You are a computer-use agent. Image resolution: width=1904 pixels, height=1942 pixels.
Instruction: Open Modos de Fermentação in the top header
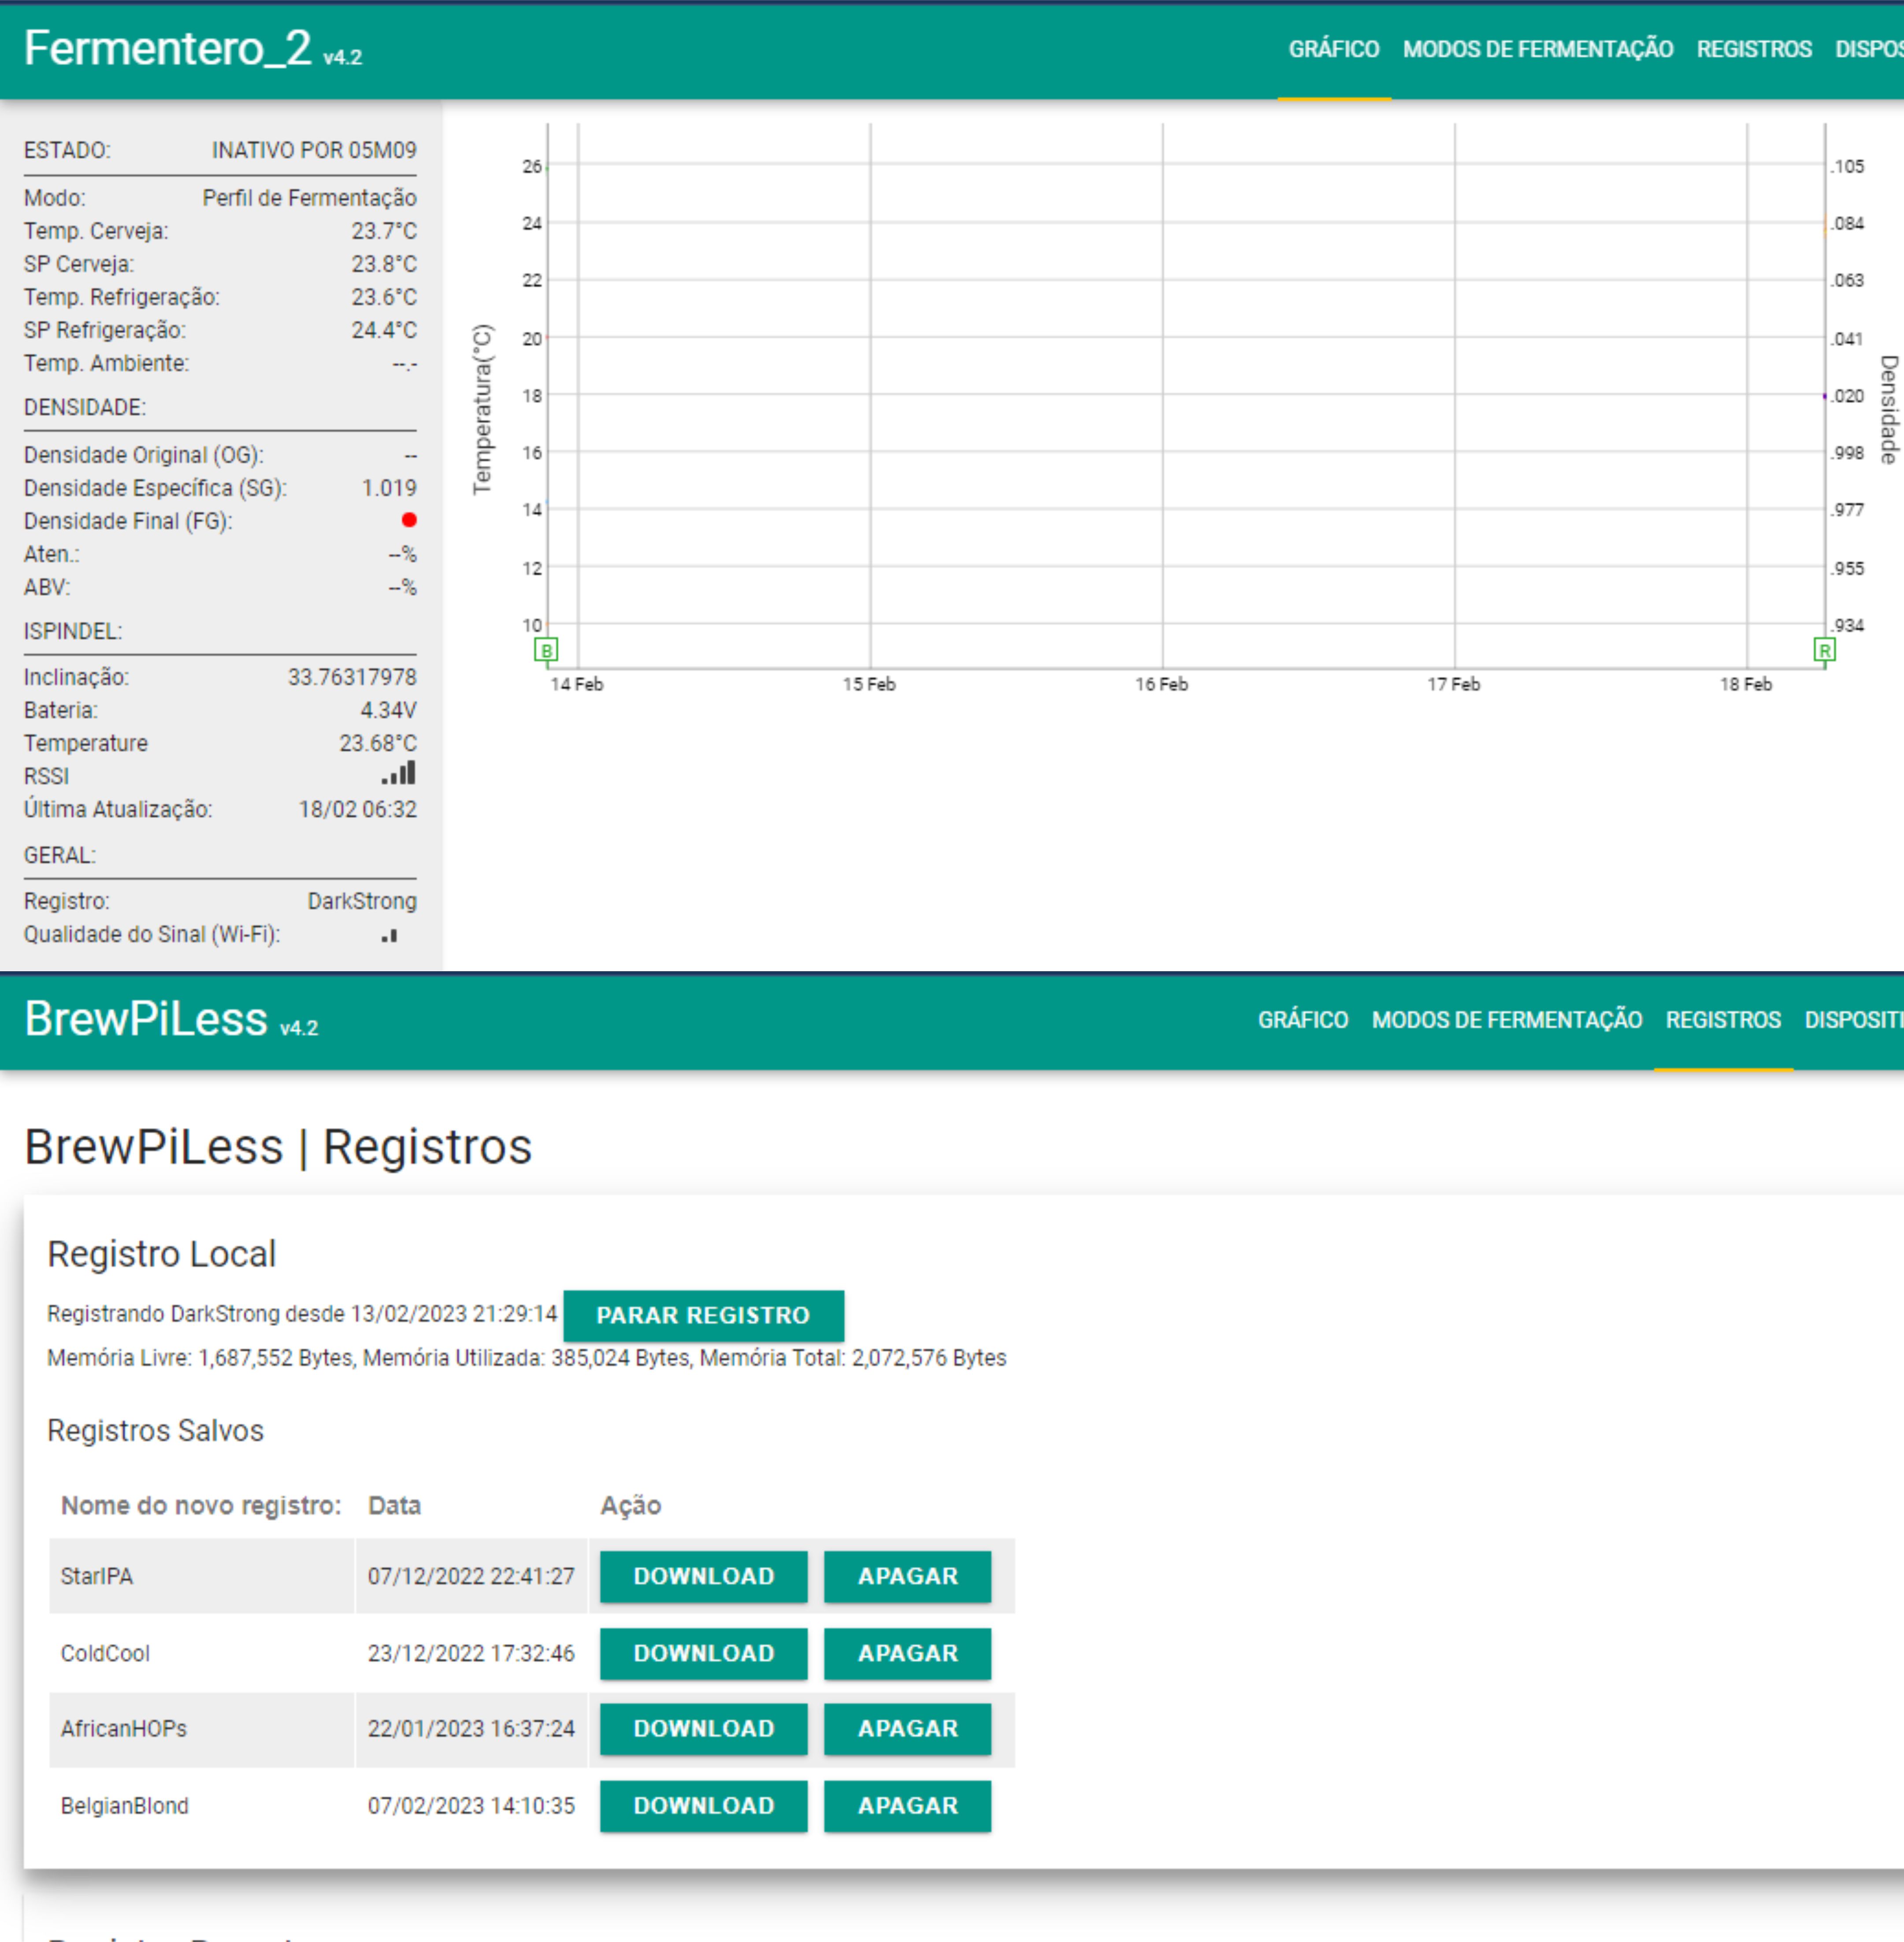[1537, 49]
